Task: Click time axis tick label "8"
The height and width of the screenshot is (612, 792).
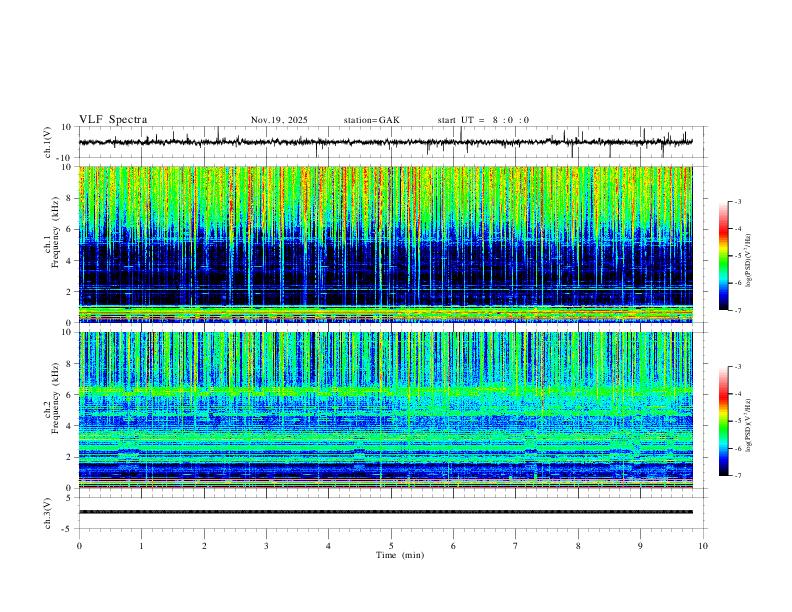Action: [x=578, y=546]
